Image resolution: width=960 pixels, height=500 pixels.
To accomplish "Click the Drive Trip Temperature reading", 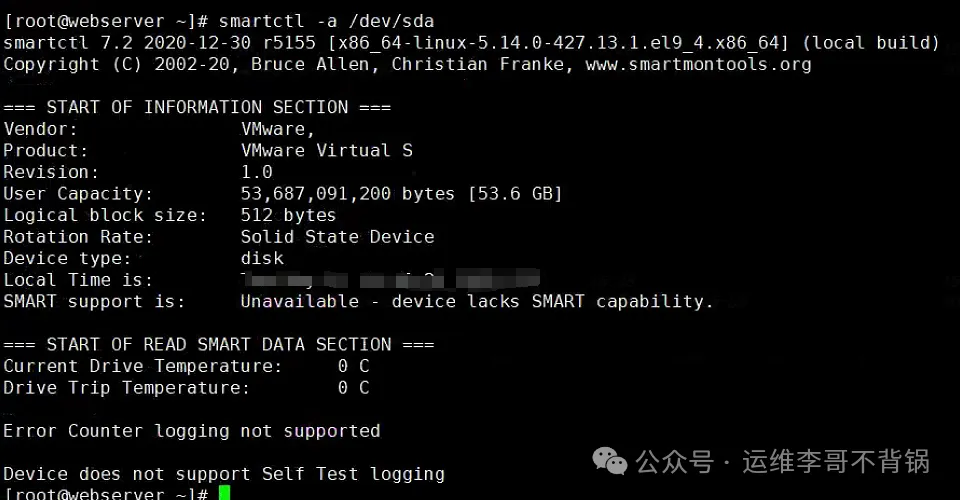I will 353,387.
